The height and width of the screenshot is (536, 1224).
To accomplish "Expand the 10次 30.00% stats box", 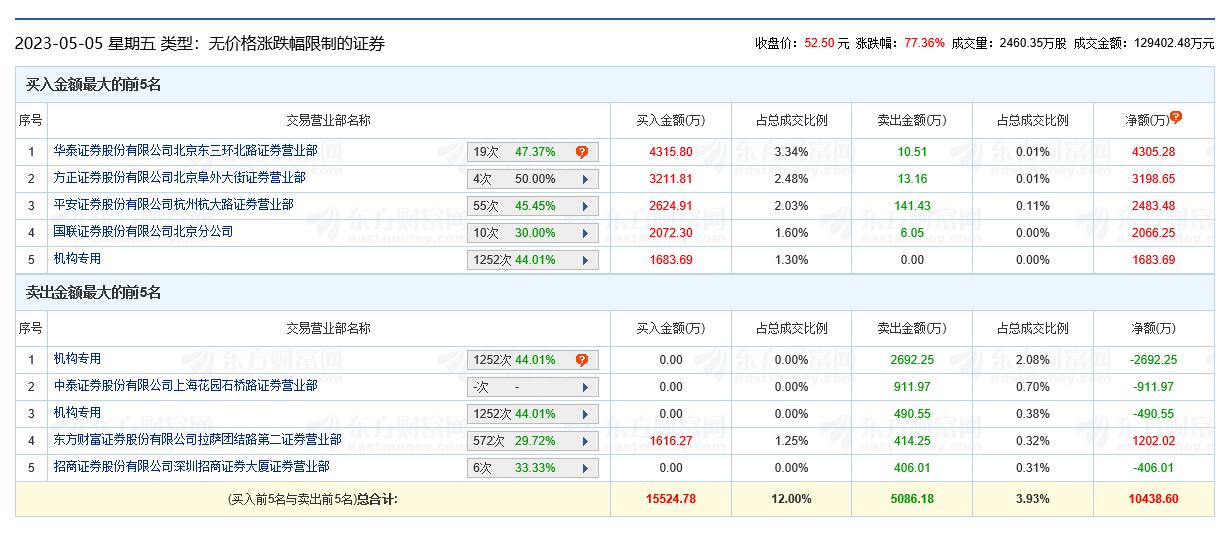I will click(x=583, y=233).
